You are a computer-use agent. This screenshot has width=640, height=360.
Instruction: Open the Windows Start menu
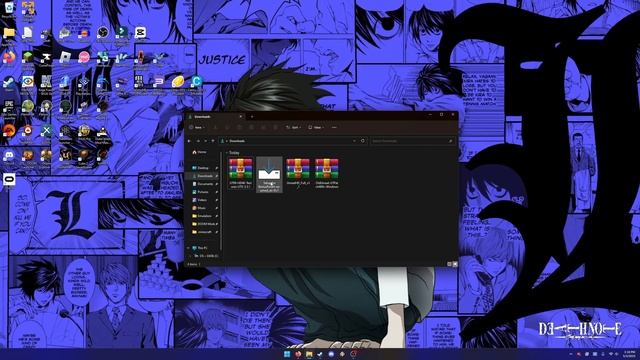pyautogui.click(x=287, y=354)
